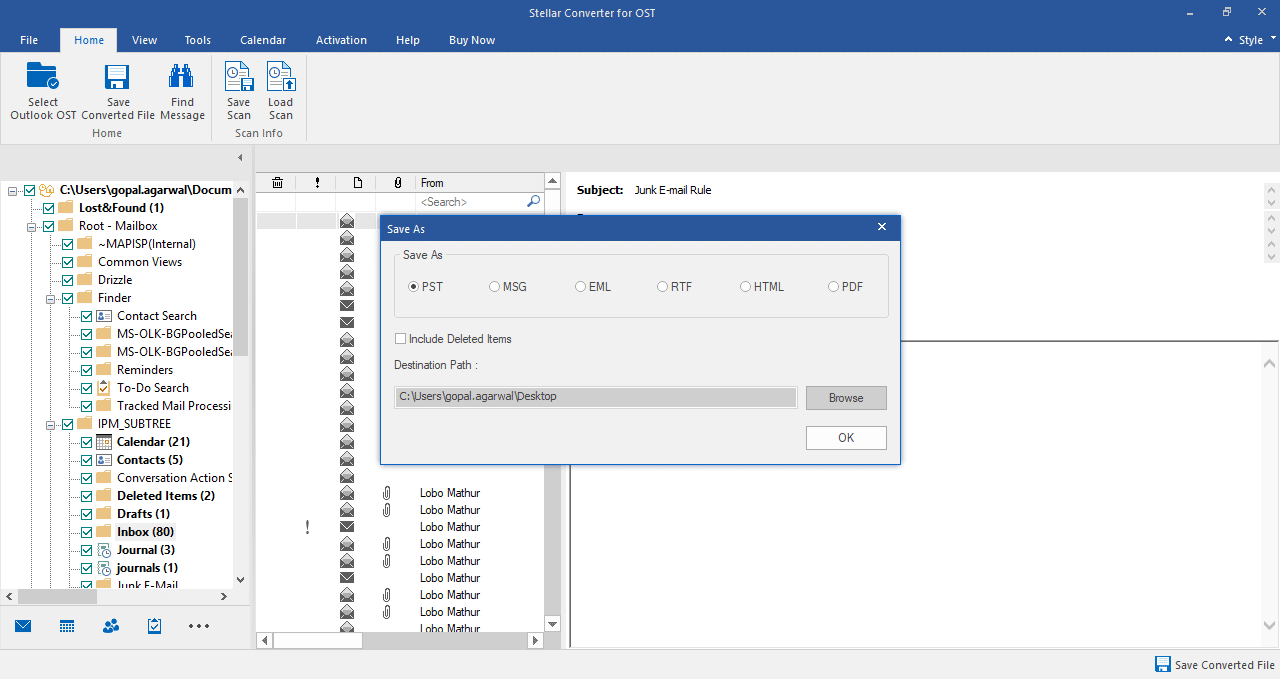This screenshot has width=1280, height=679.
Task: Select the Common Views folder
Action: click(140, 262)
